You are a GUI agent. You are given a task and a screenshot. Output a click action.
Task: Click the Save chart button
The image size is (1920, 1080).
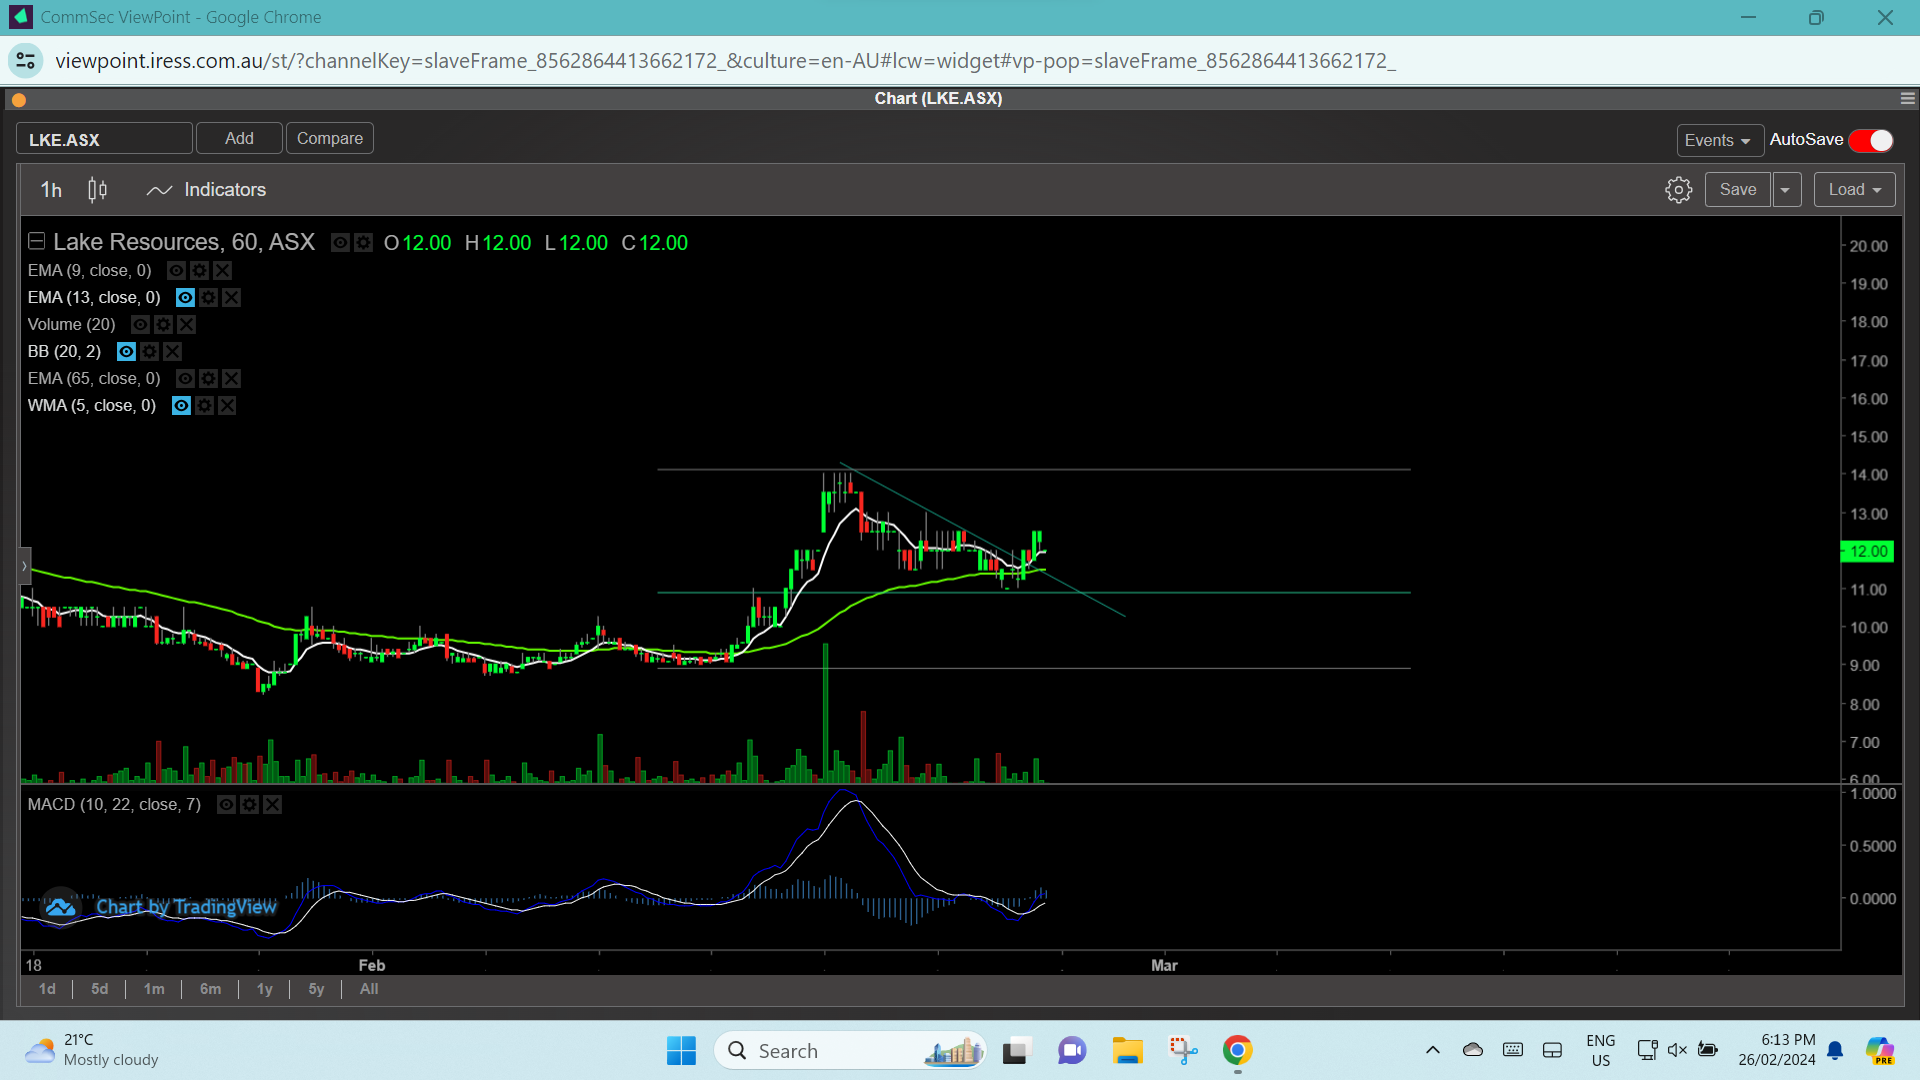pyautogui.click(x=1738, y=190)
